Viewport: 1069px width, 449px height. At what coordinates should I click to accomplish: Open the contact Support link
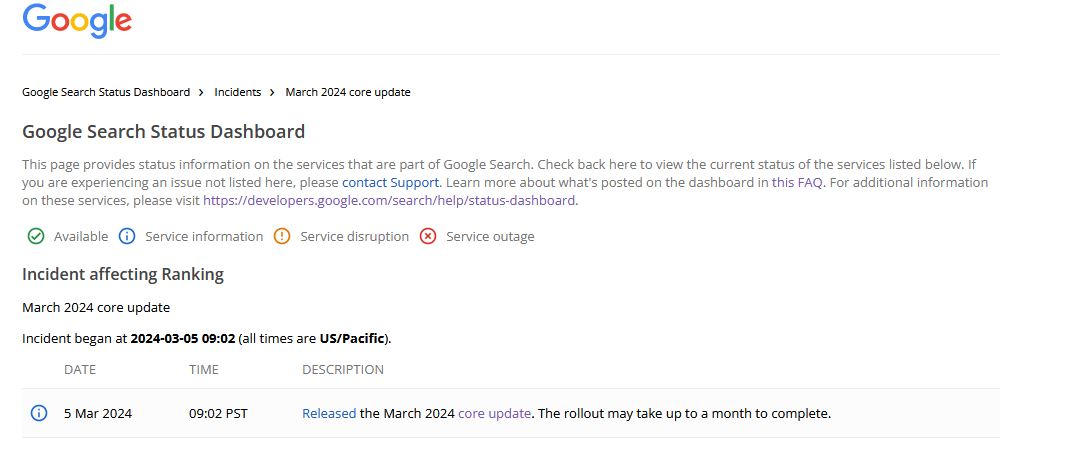pyautogui.click(x=390, y=183)
